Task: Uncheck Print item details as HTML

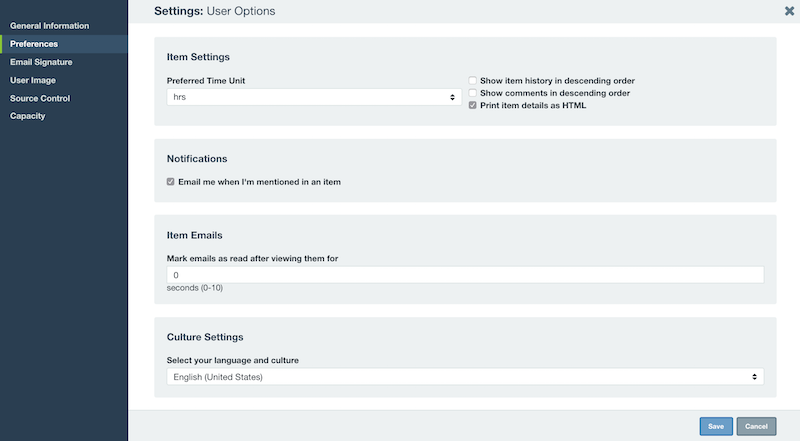Action: point(472,105)
